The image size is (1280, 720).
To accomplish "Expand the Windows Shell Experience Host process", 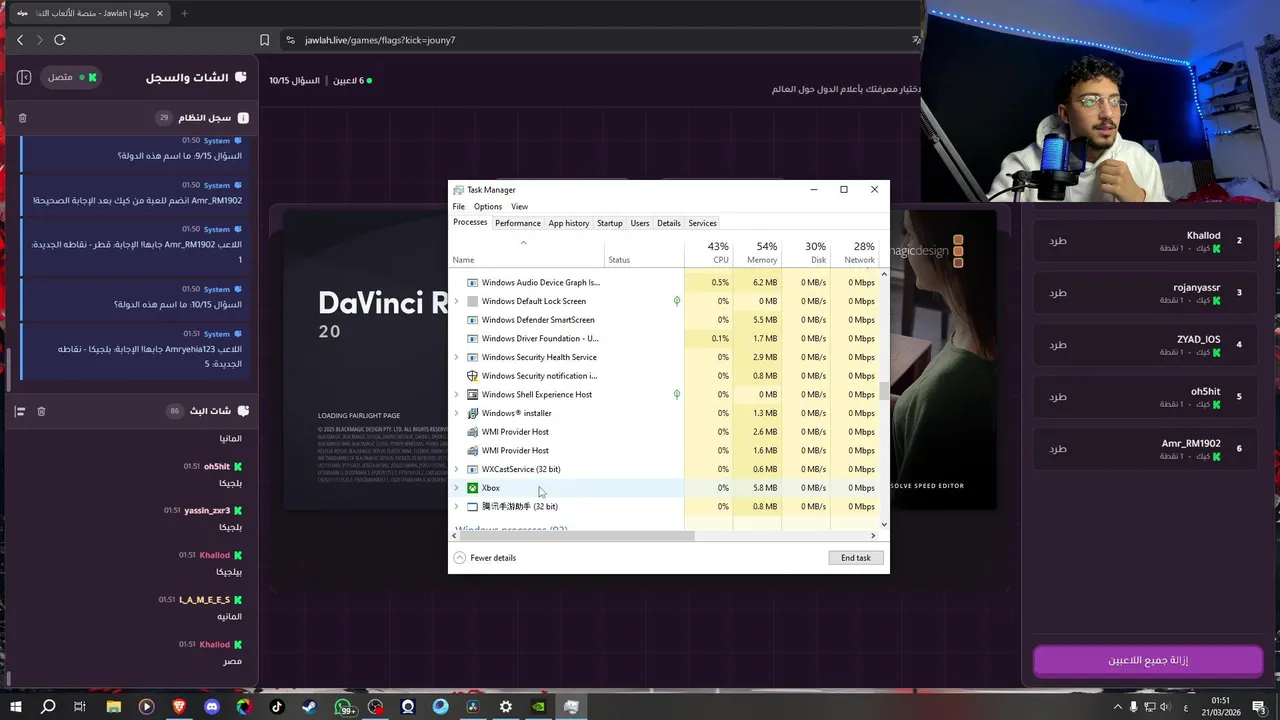I will (457, 394).
